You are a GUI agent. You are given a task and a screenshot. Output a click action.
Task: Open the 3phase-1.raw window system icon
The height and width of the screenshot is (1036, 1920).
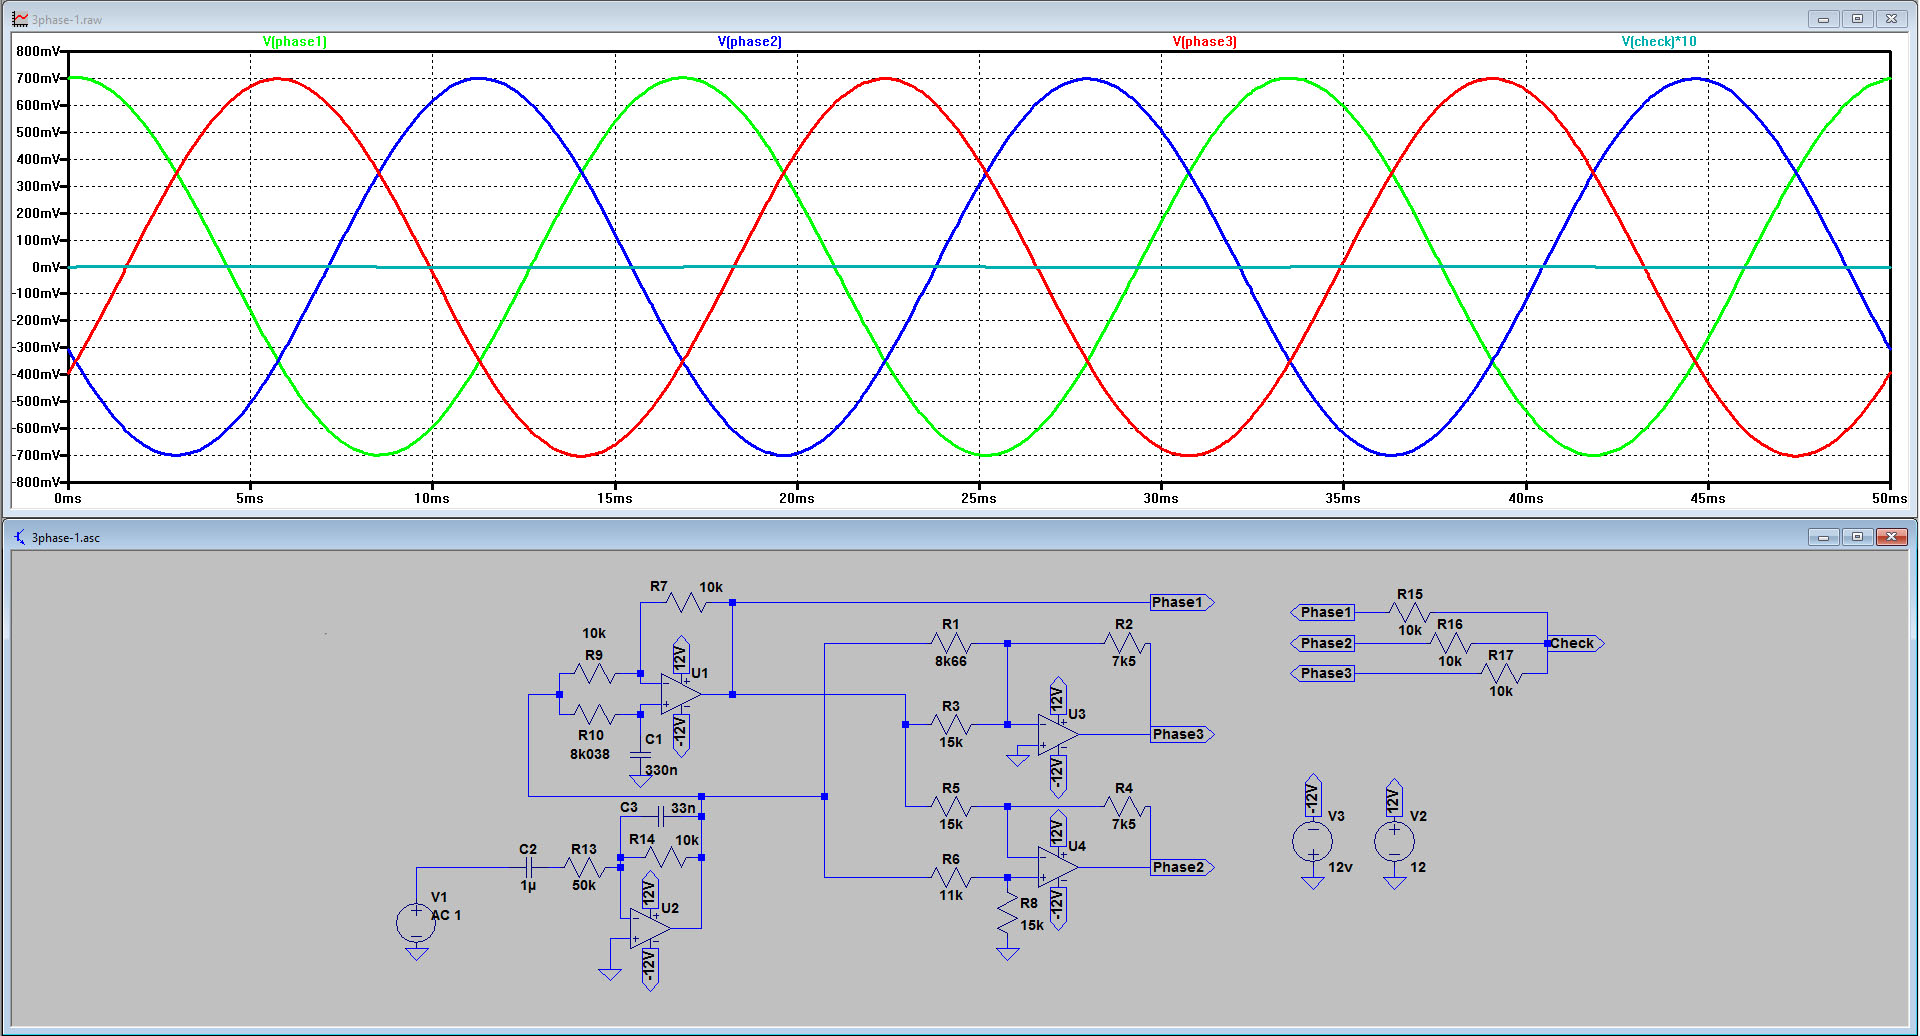click(20, 19)
